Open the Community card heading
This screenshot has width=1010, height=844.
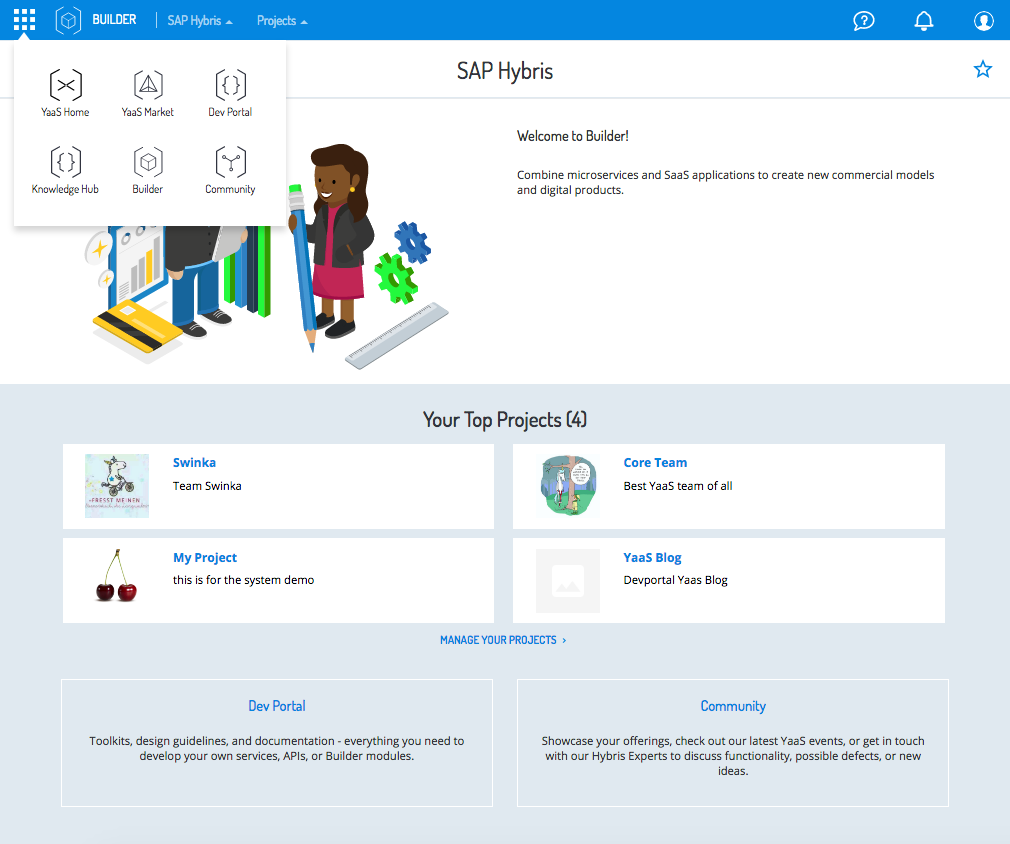coord(733,706)
